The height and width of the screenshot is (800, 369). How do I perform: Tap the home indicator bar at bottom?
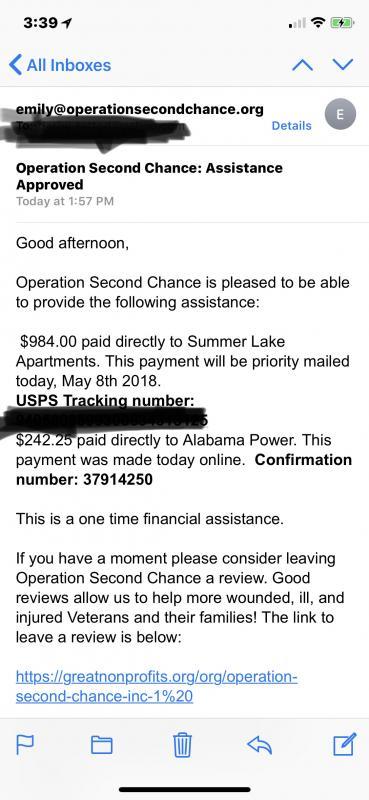185,789
